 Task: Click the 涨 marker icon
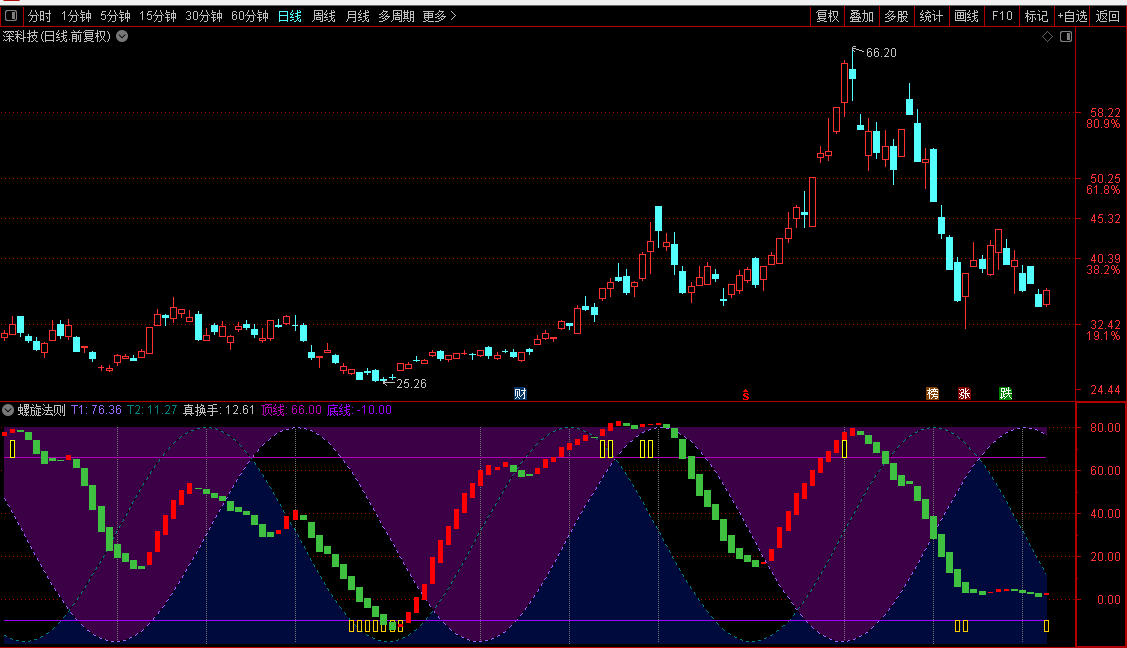pyautogui.click(x=965, y=393)
